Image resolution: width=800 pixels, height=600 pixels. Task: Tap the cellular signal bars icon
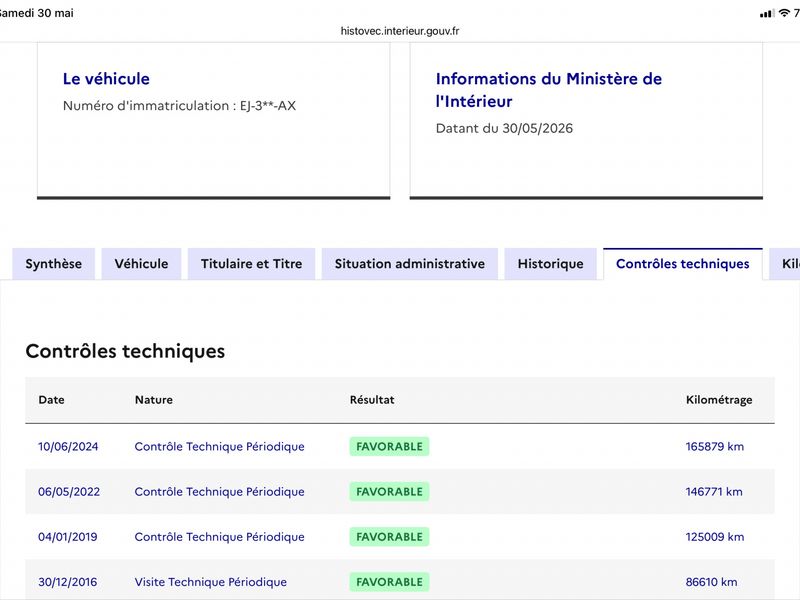click(766, 14)
